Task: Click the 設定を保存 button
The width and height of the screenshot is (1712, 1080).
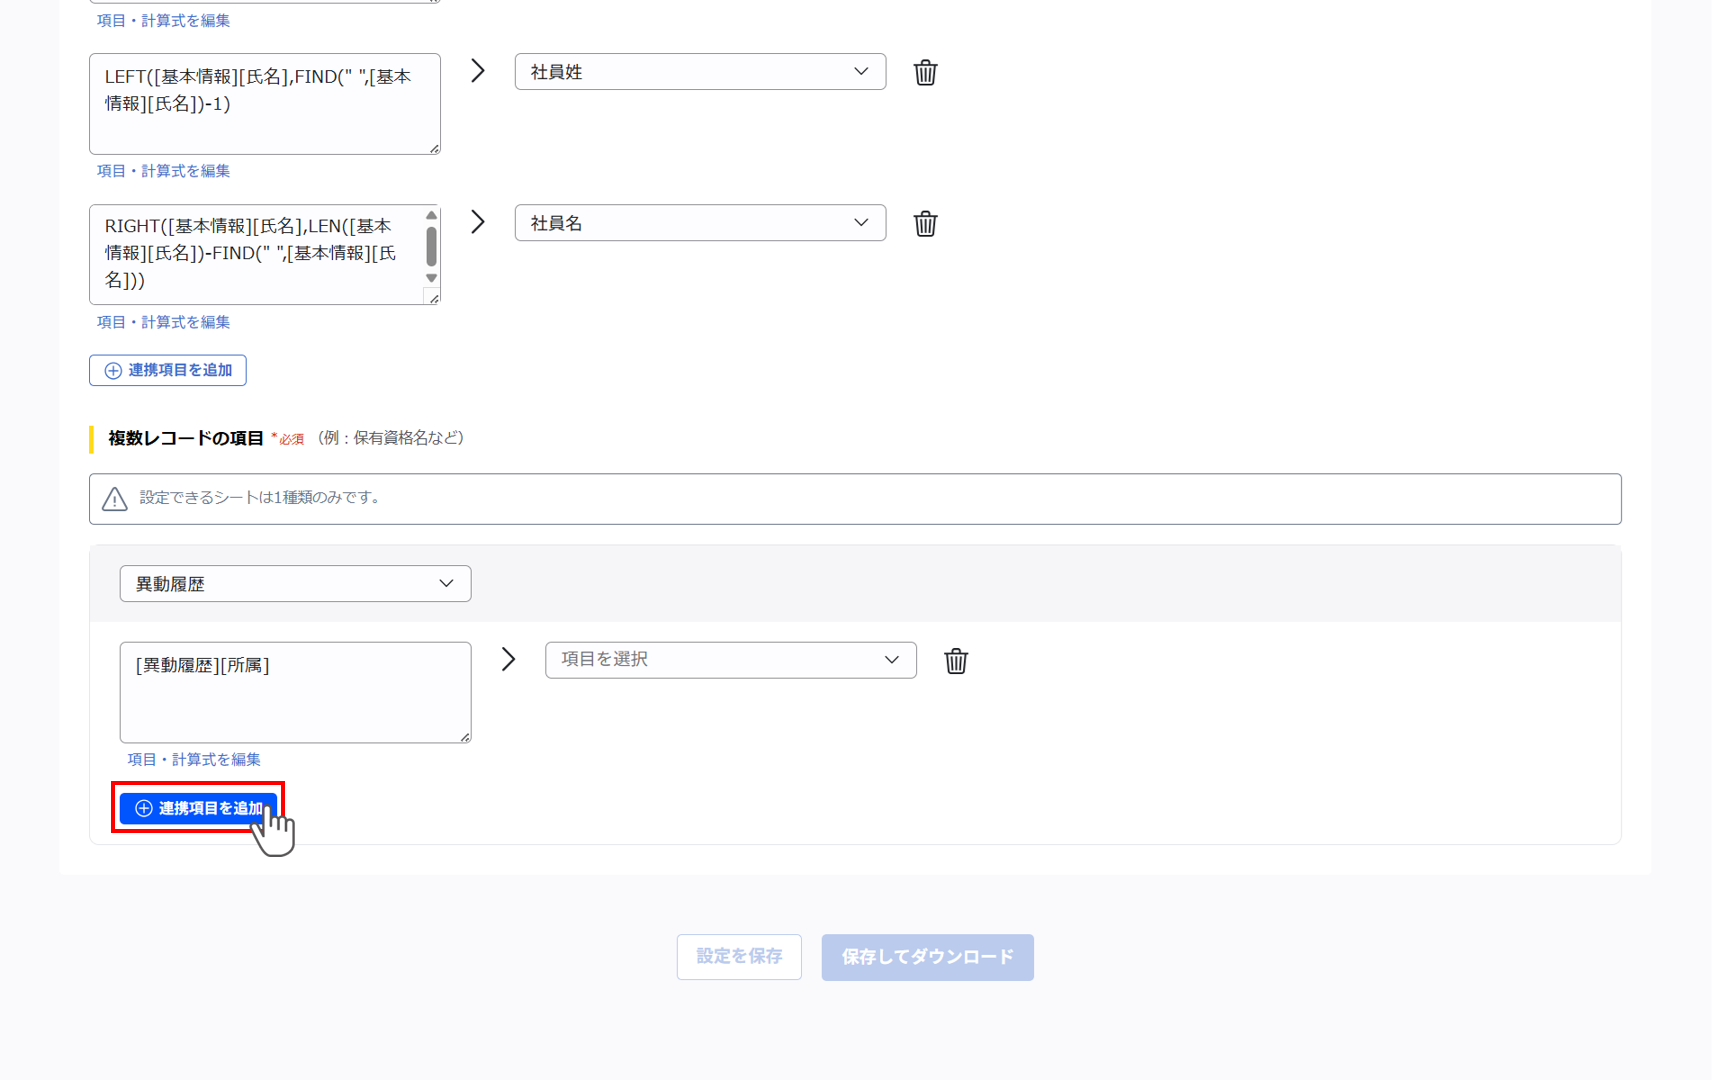Action: (739, 957)
